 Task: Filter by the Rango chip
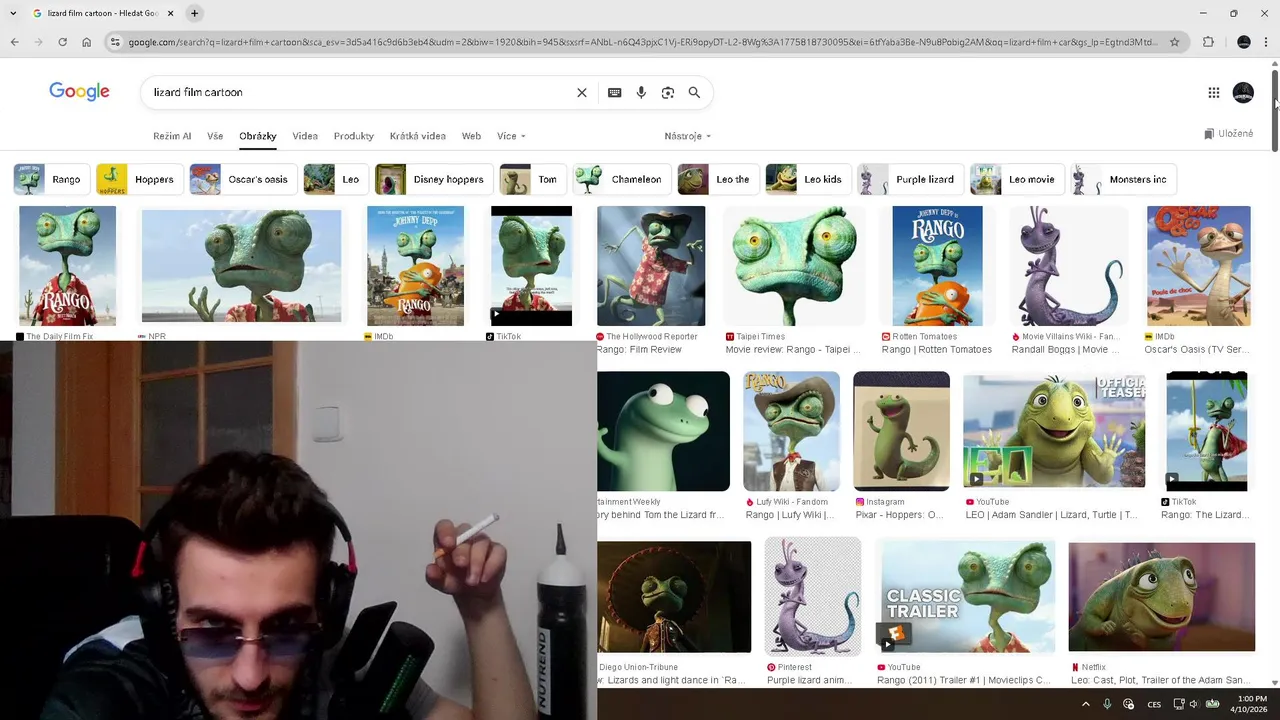coord(51,179)
